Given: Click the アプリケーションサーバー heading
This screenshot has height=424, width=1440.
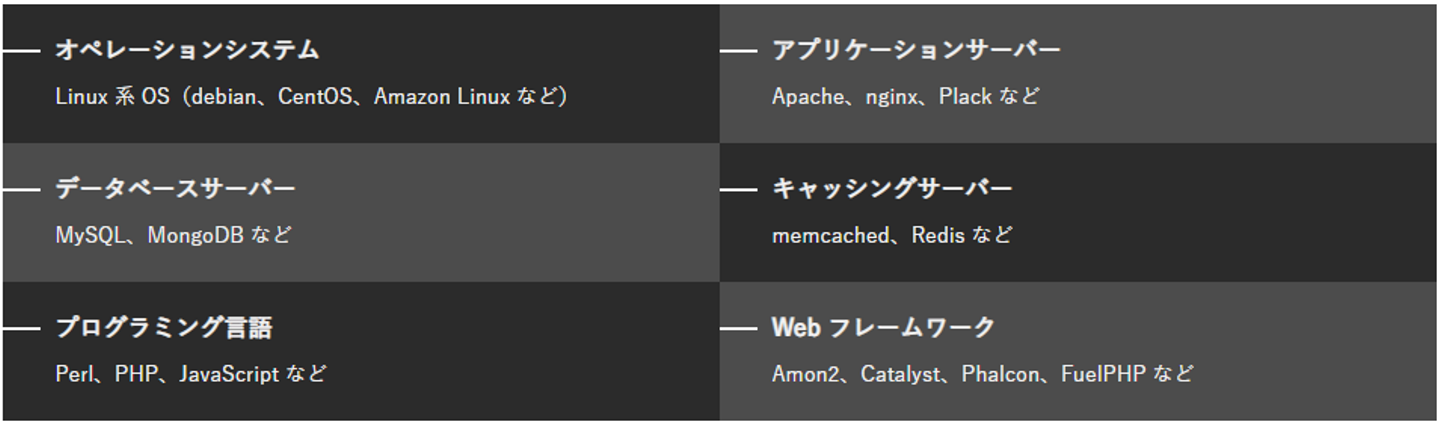Looking at the screenshot, I should 916,49.
